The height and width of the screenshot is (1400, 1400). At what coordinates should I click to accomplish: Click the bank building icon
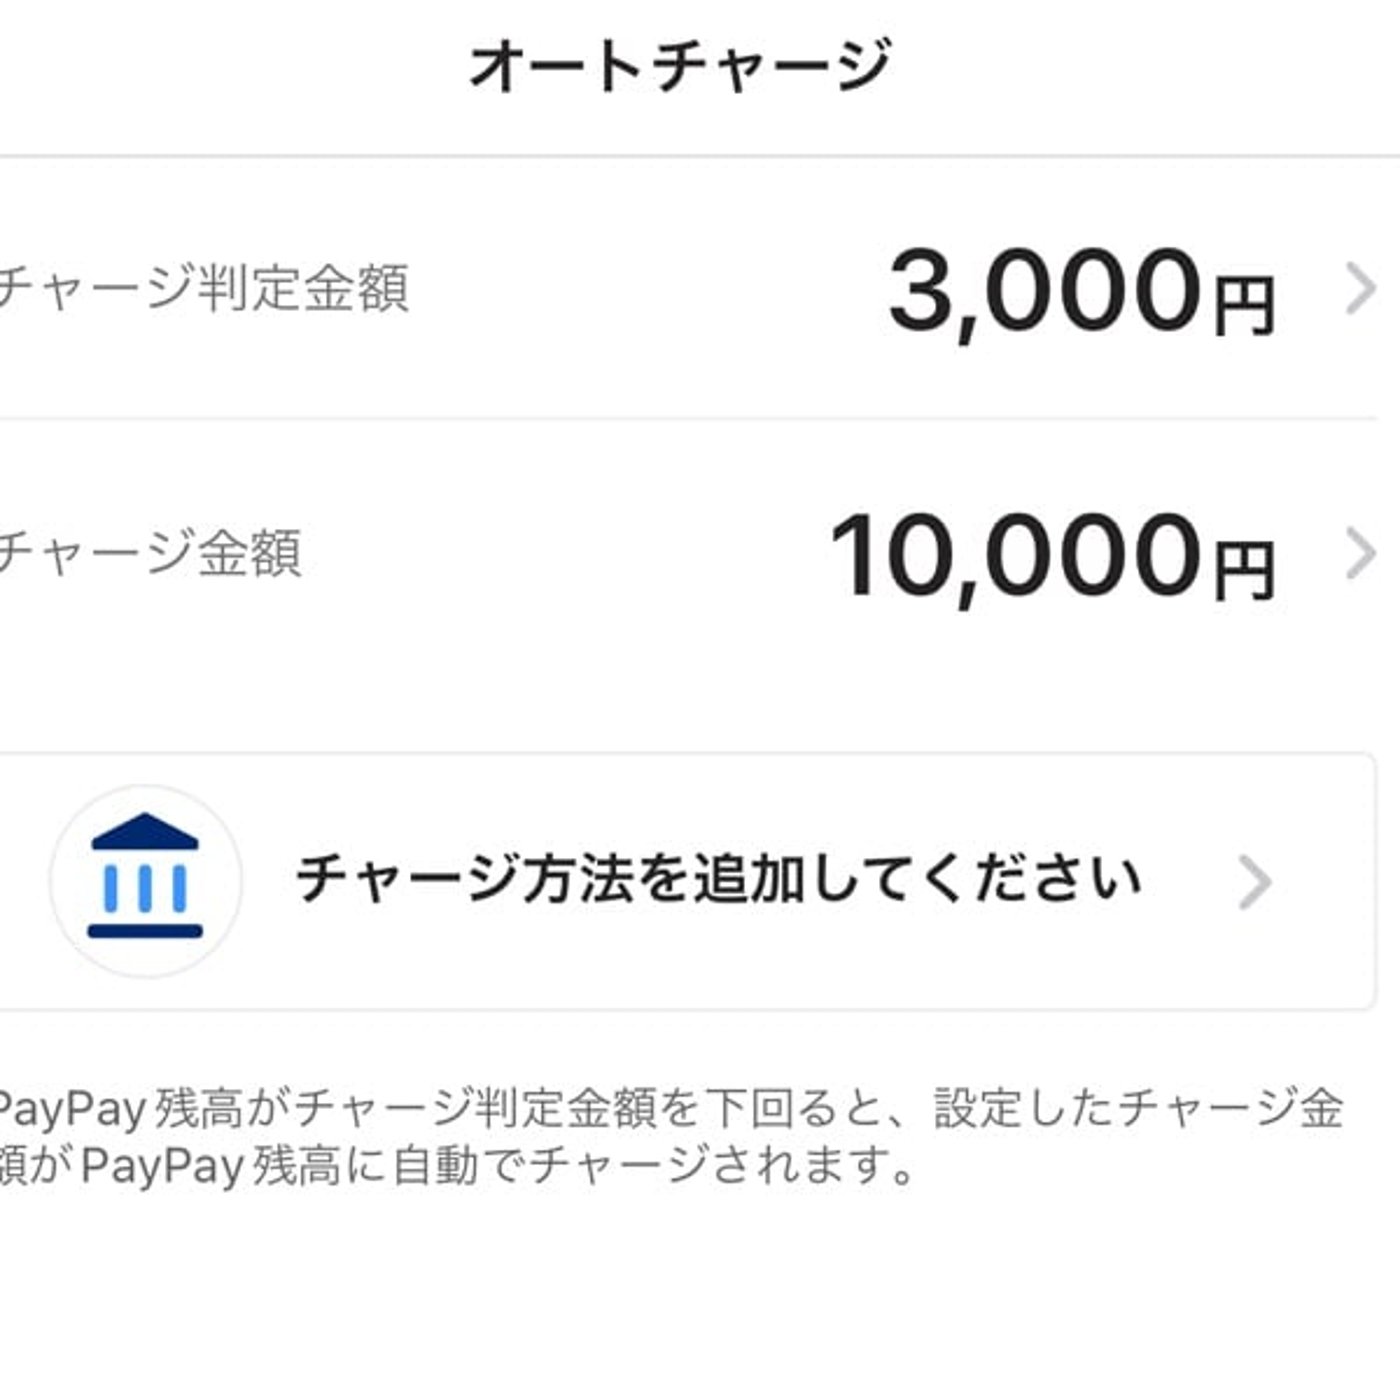[145, 877]
